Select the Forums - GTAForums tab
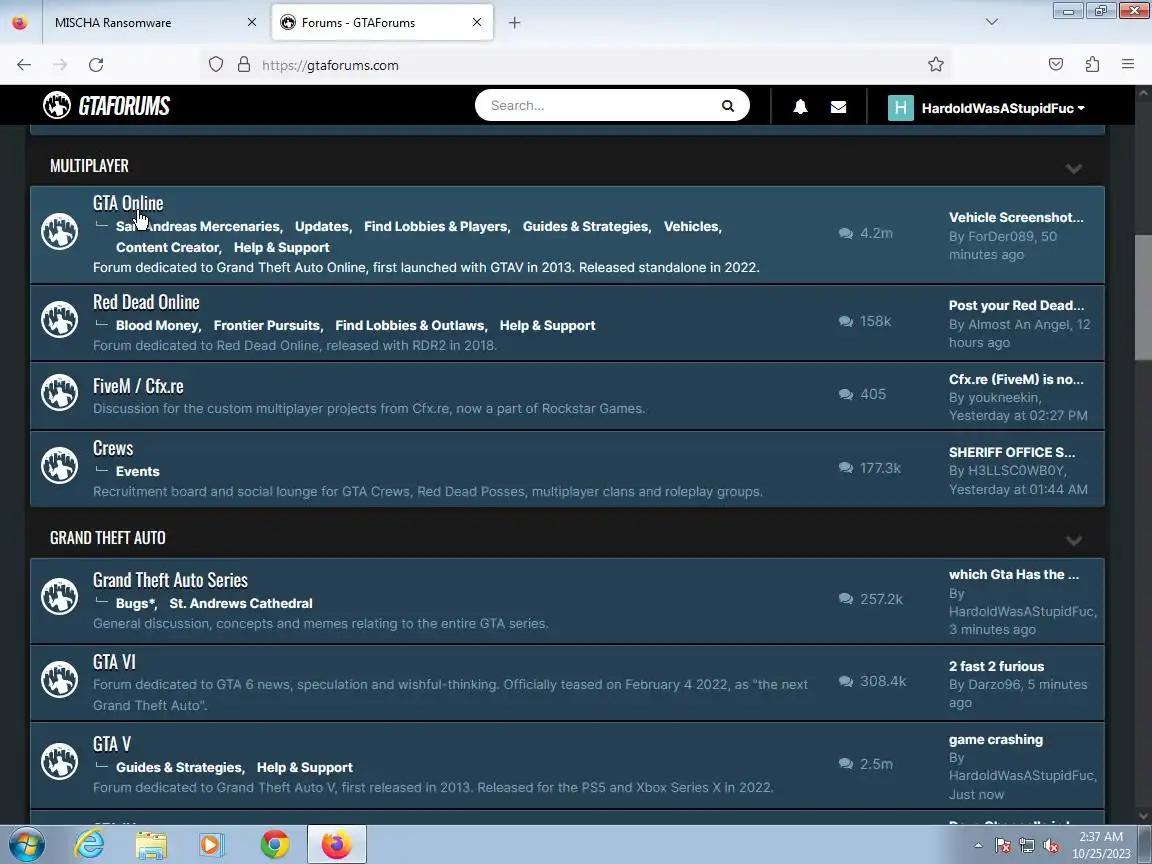Image resolution: width=1152 pixels, height=864 pixels. (x=382, y=23)
